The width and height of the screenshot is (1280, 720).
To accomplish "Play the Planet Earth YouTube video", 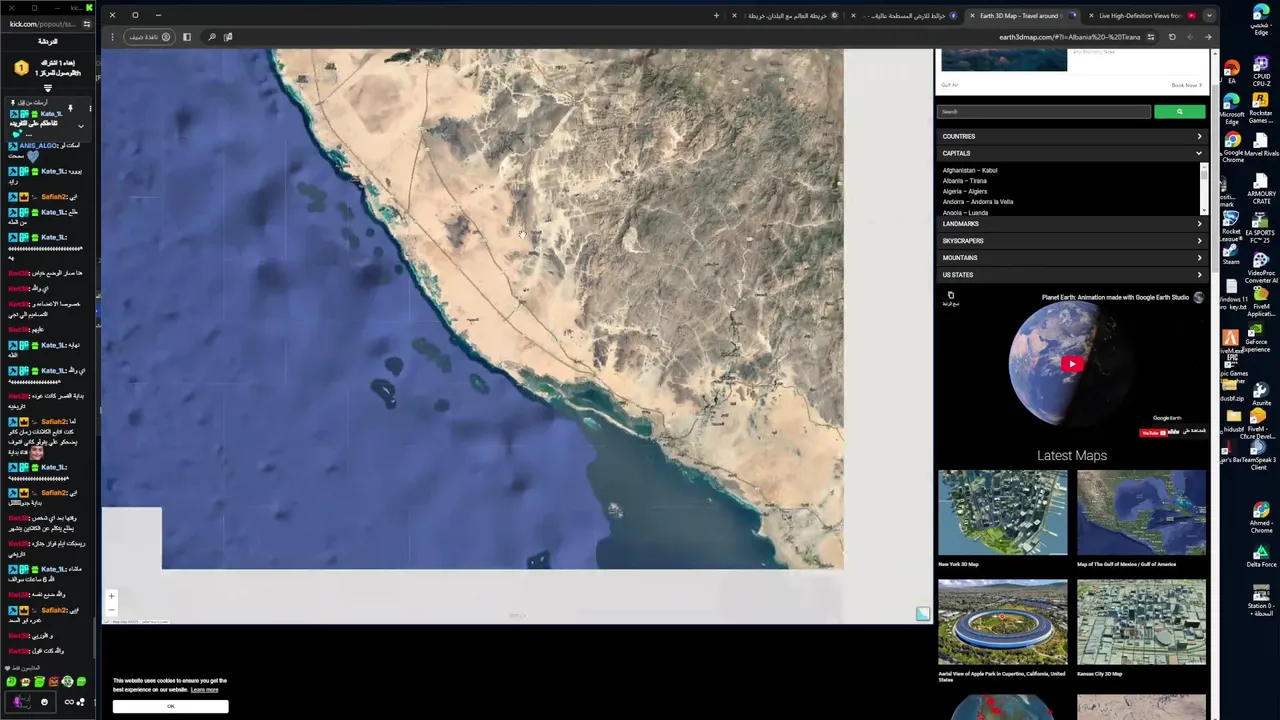I will click(x=1071, y=364).
